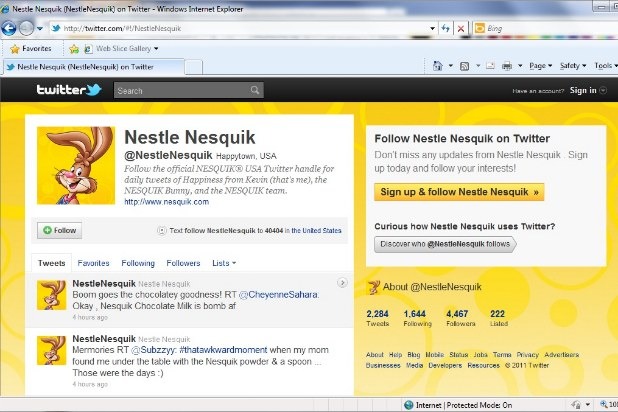Click the arrow icon on first tweet

(x=342, y=283)
